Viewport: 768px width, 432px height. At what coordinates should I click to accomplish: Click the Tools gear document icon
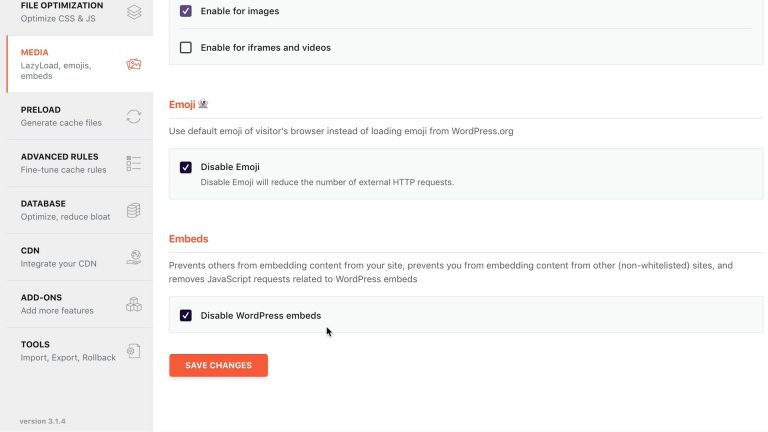(x=134, y=351)
